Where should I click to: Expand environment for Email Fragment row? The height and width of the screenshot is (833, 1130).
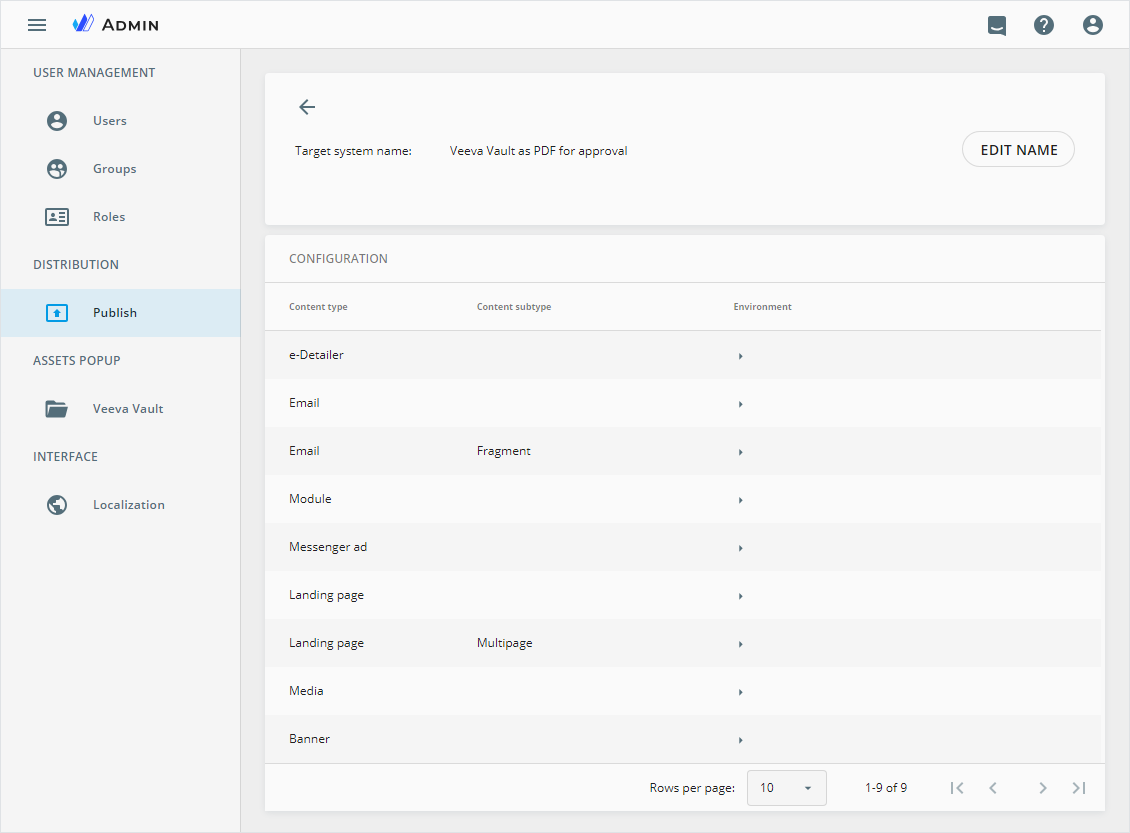tap(740, 452)
